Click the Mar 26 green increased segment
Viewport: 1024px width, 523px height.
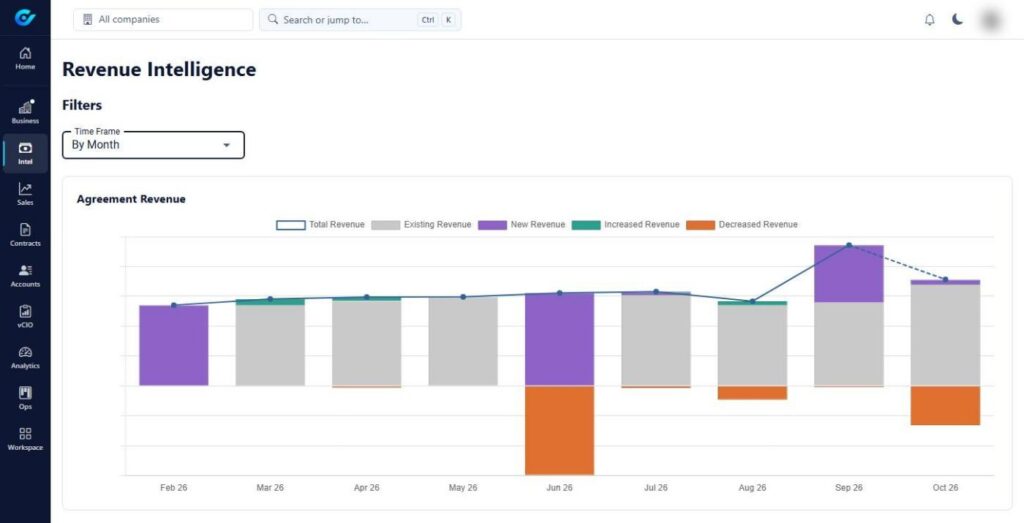pyautogui.click(x=270, y=302)
